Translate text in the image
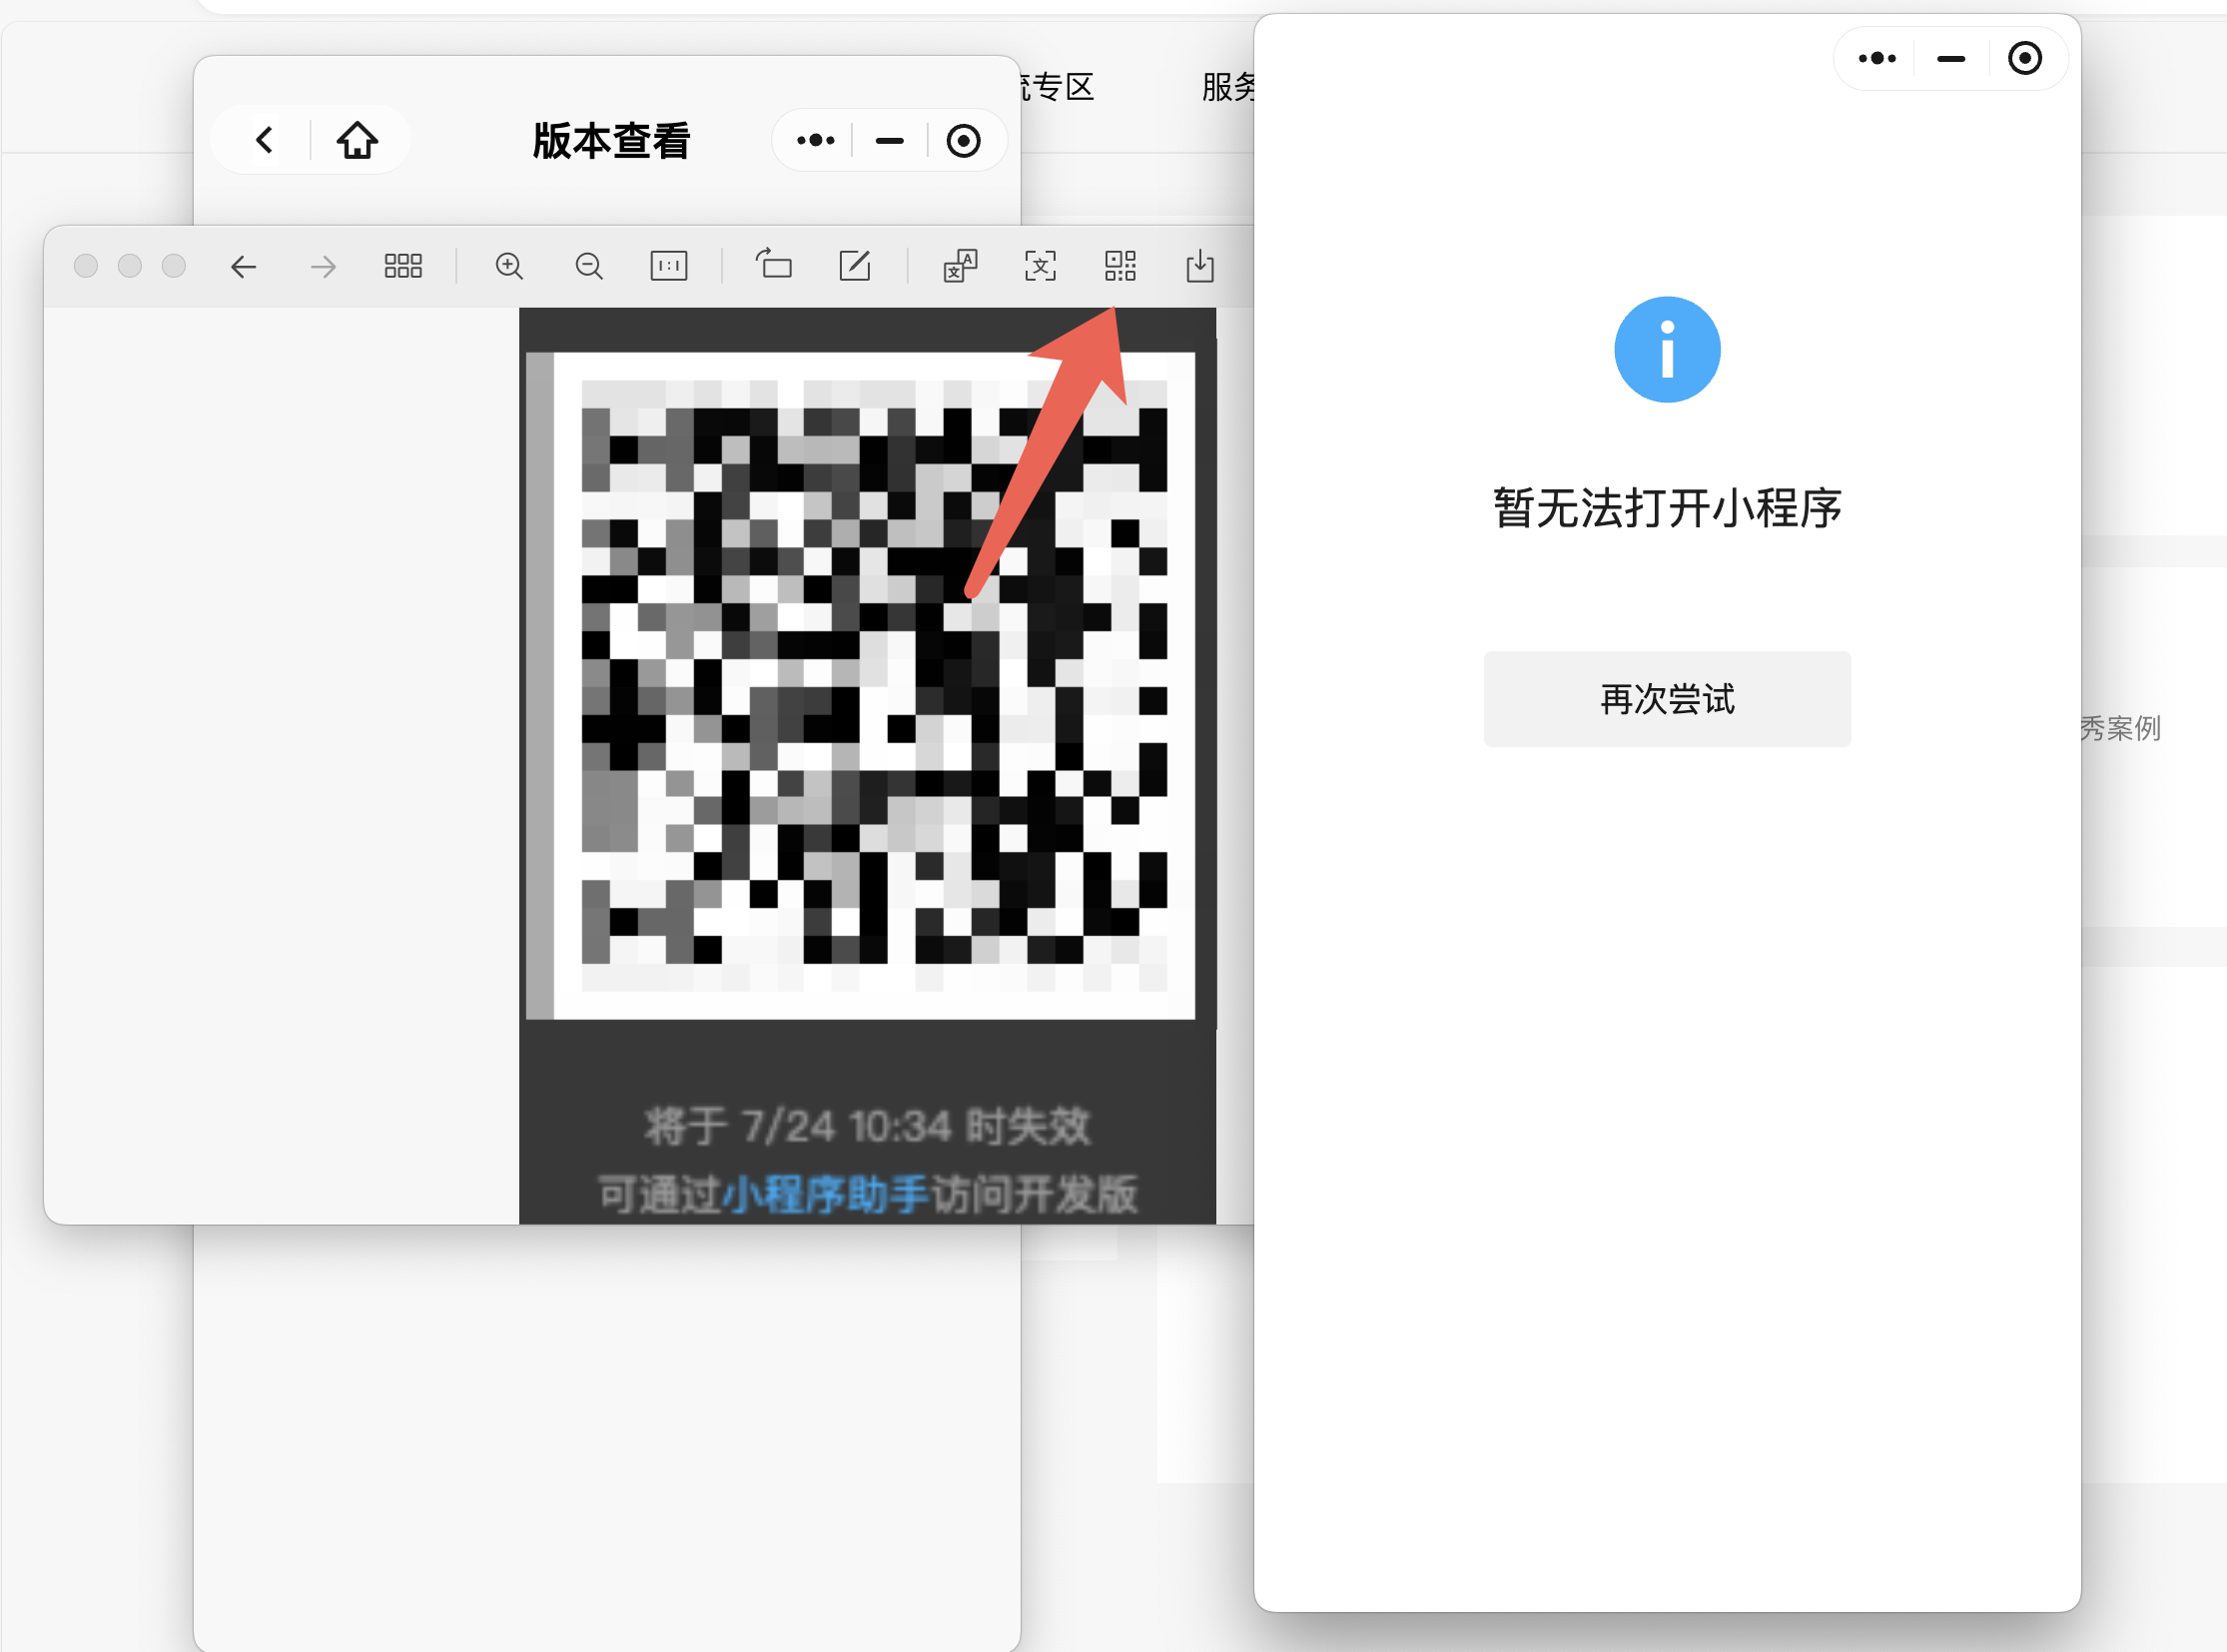 (x=960, y=266)
